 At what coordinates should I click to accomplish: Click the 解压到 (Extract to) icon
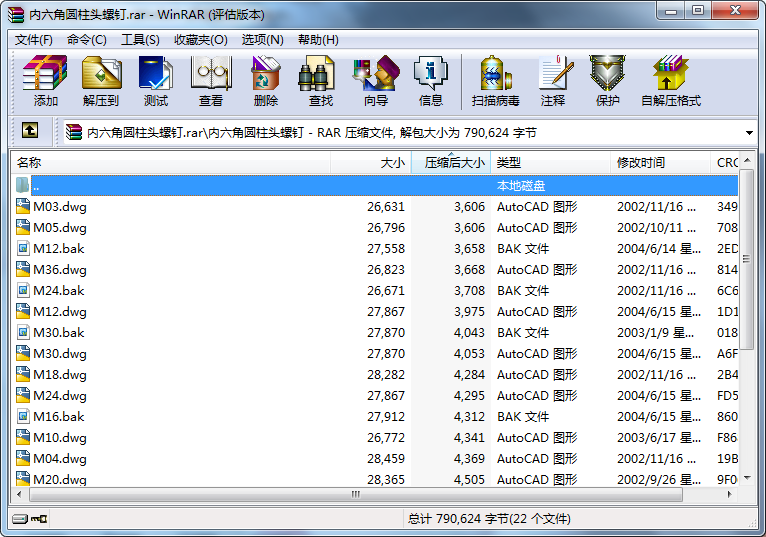pyautogui.click(x=101, y=81)
